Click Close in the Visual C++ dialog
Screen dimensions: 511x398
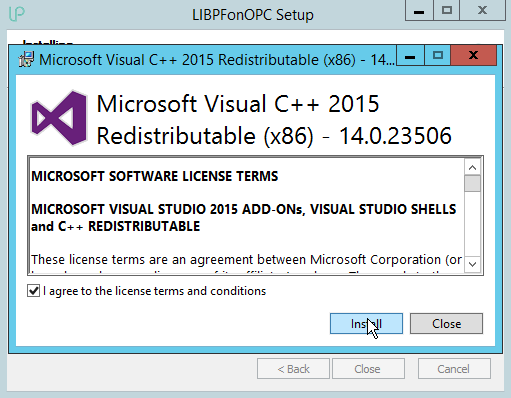(446, 323)
